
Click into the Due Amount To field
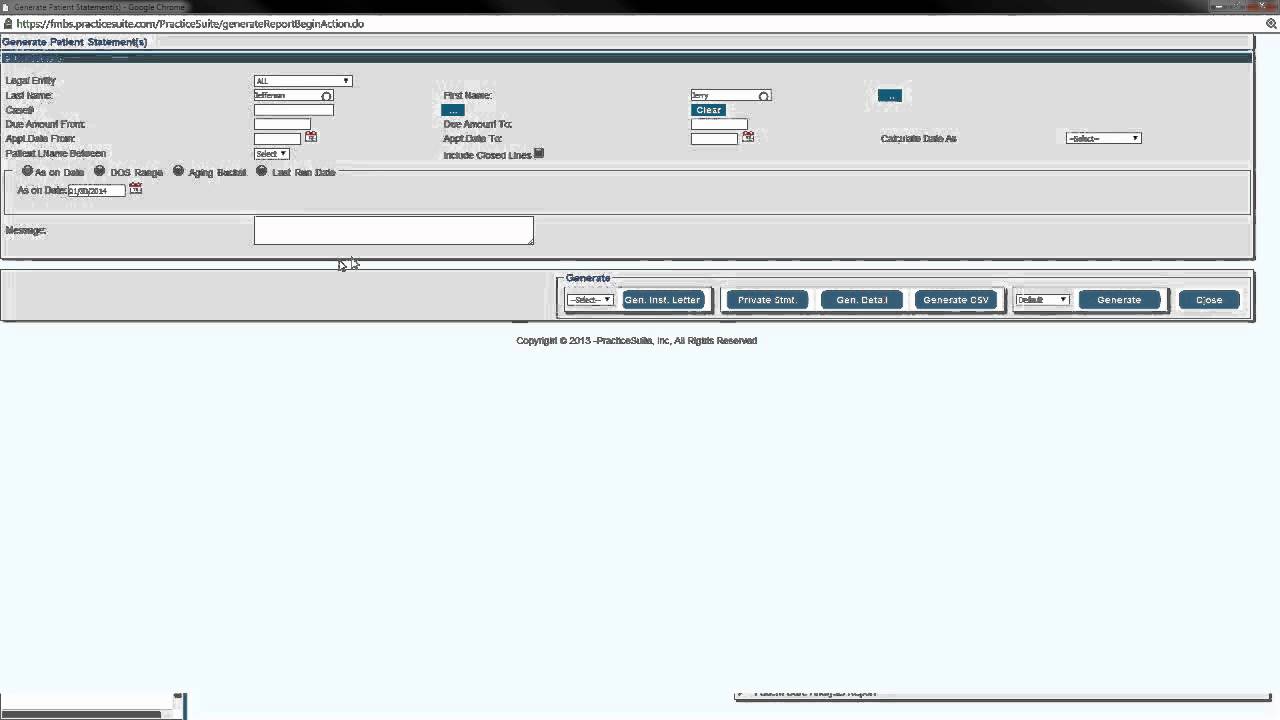pyautogui.click(x=719, y=124)
